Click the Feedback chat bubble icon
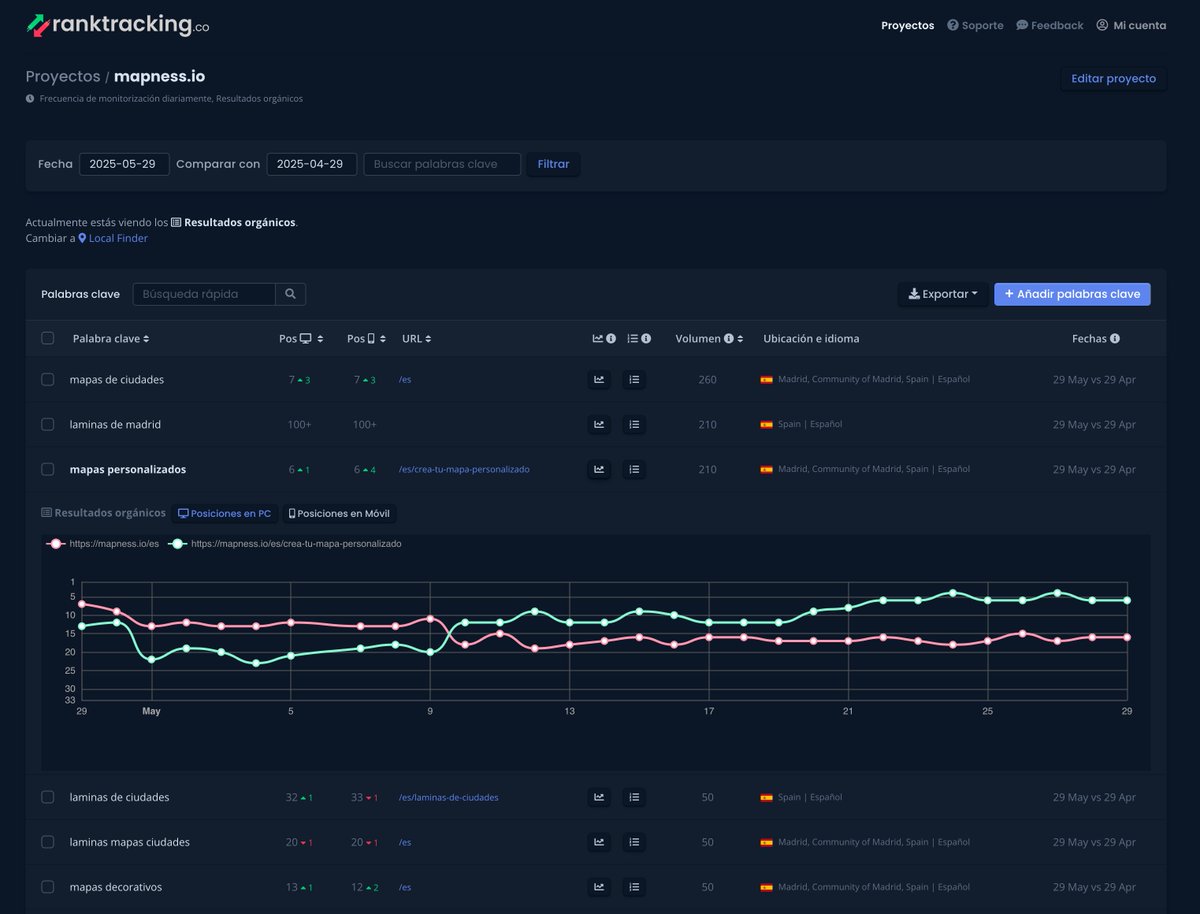The image size is (1200, 914). (x=1022, y=25)
